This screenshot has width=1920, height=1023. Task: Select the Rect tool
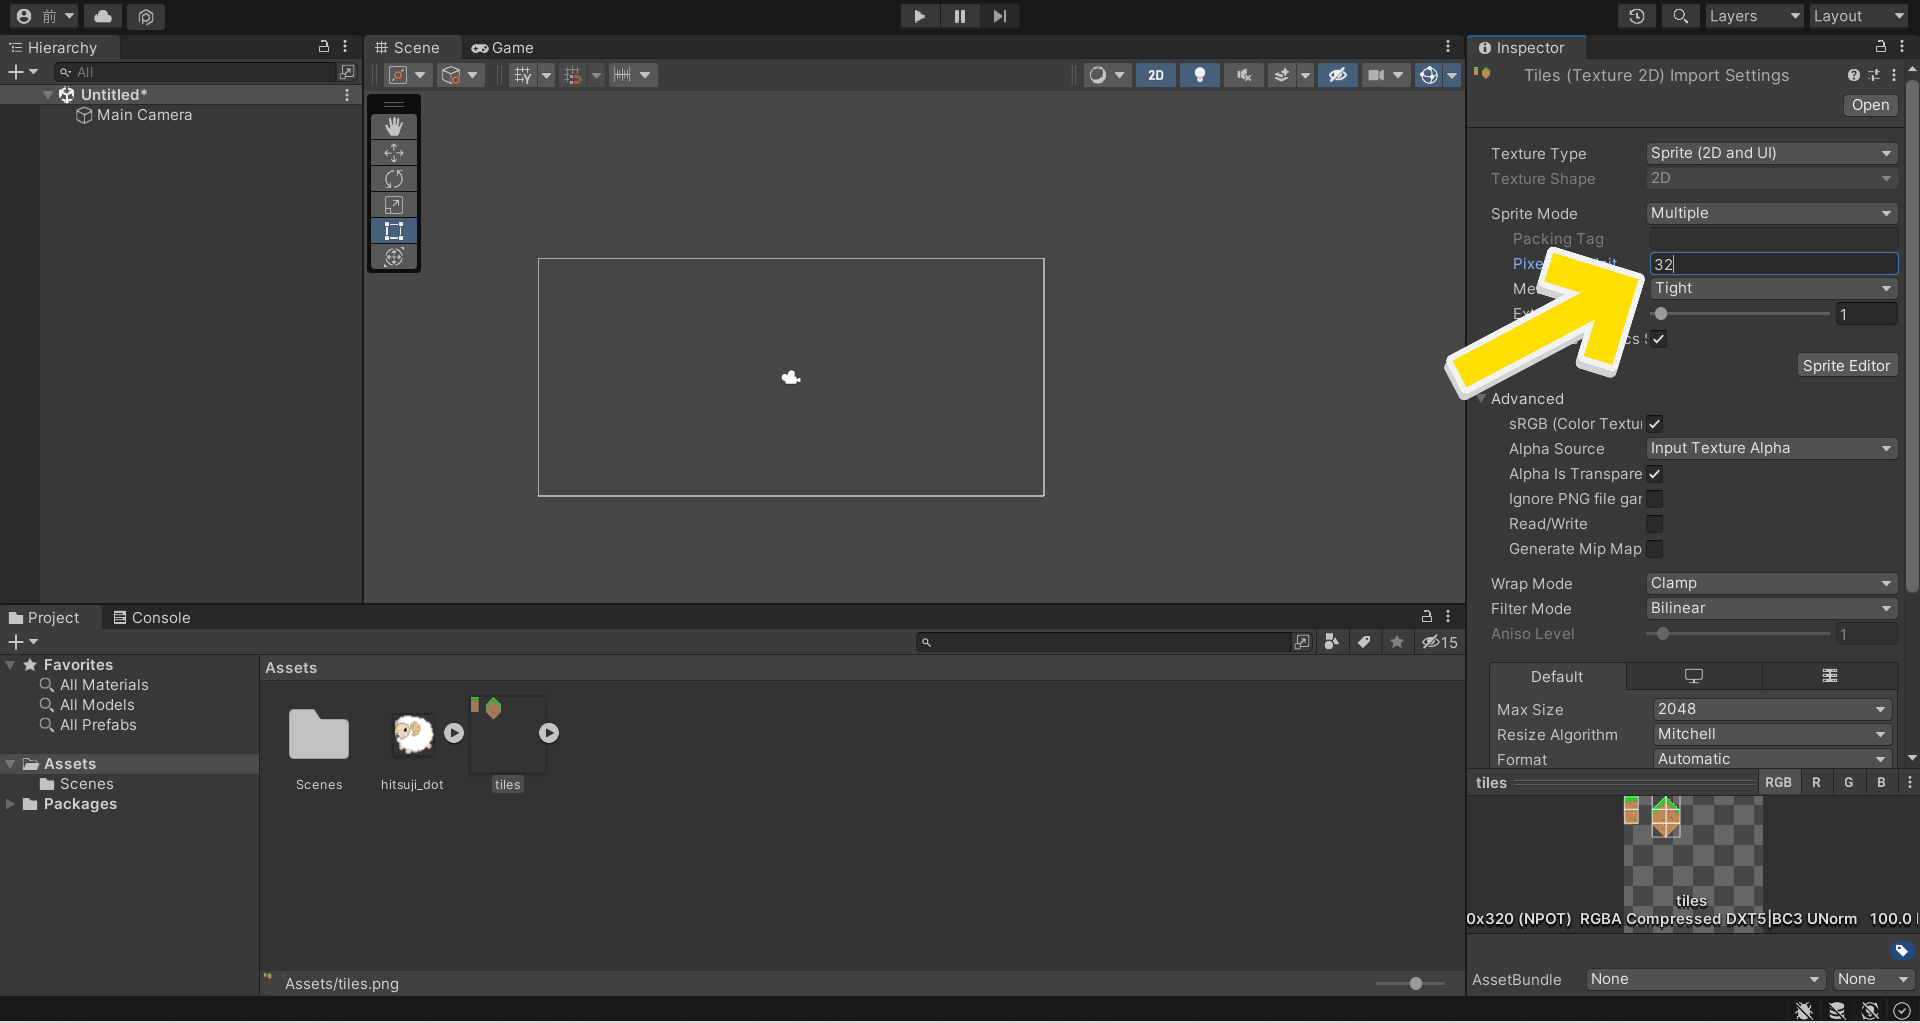point(394,231)
